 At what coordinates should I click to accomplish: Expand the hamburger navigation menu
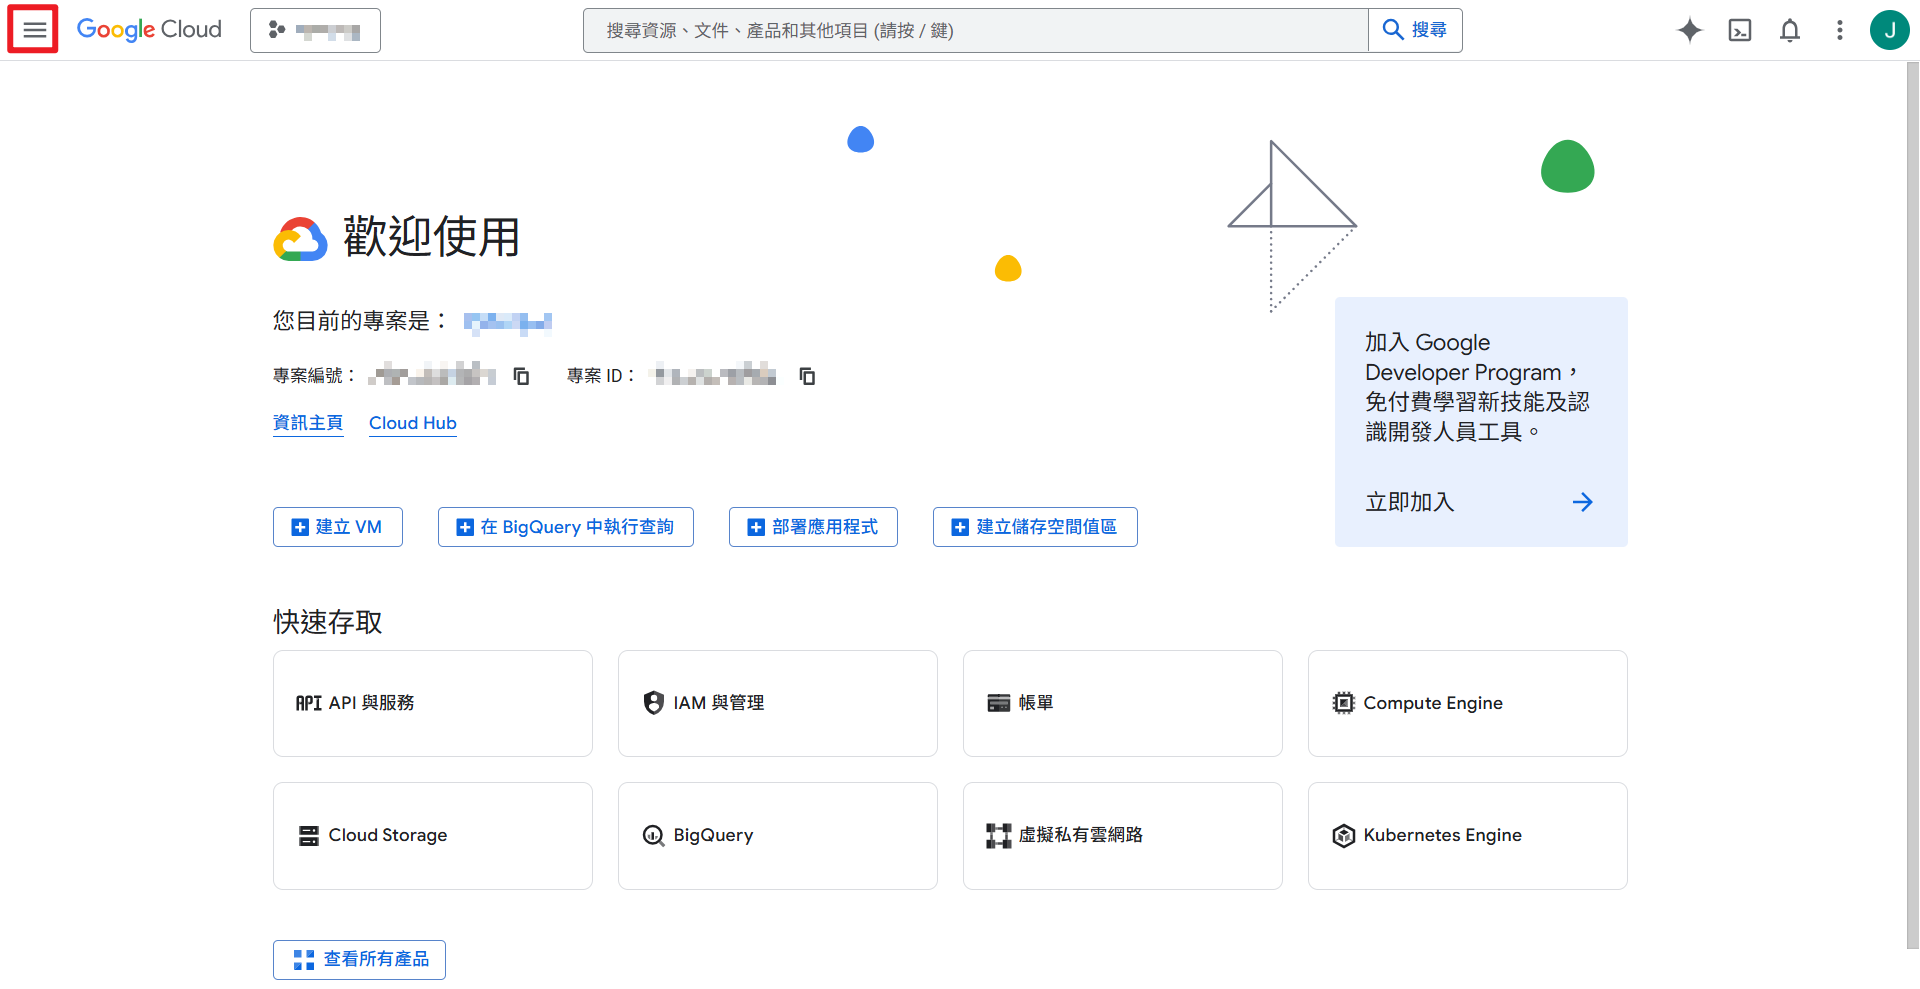[33, 29]
